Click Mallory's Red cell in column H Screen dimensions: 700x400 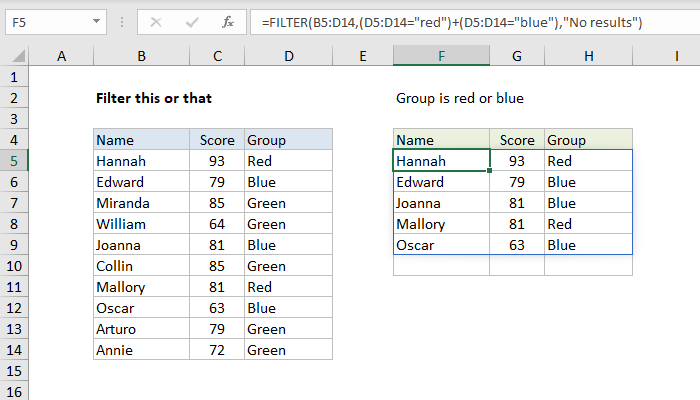pos(588,224)
